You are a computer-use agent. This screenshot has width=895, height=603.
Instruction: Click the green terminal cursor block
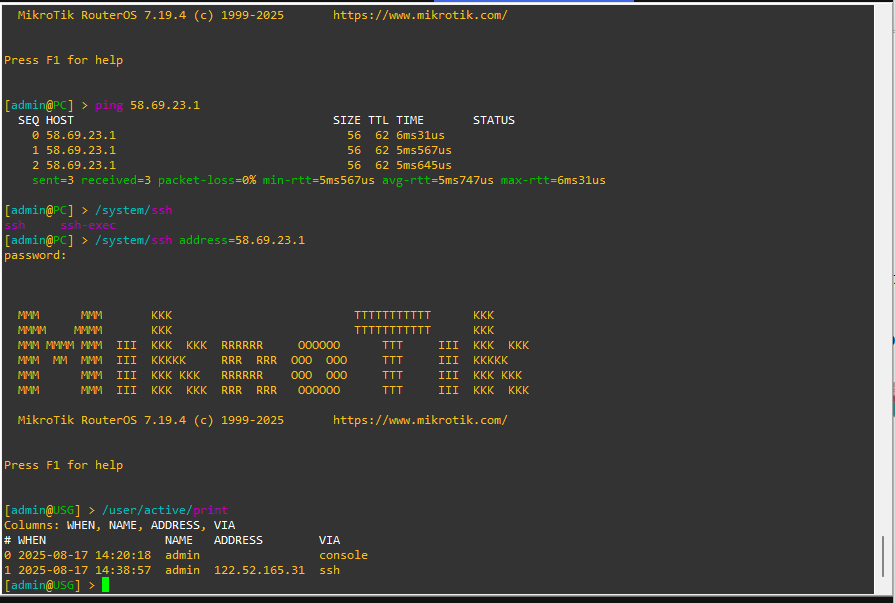(106, 585)
